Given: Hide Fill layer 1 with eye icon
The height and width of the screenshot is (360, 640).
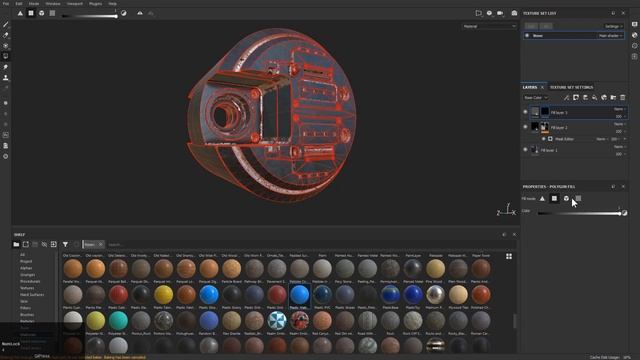Looking at the screenshot, I should 526,150.
